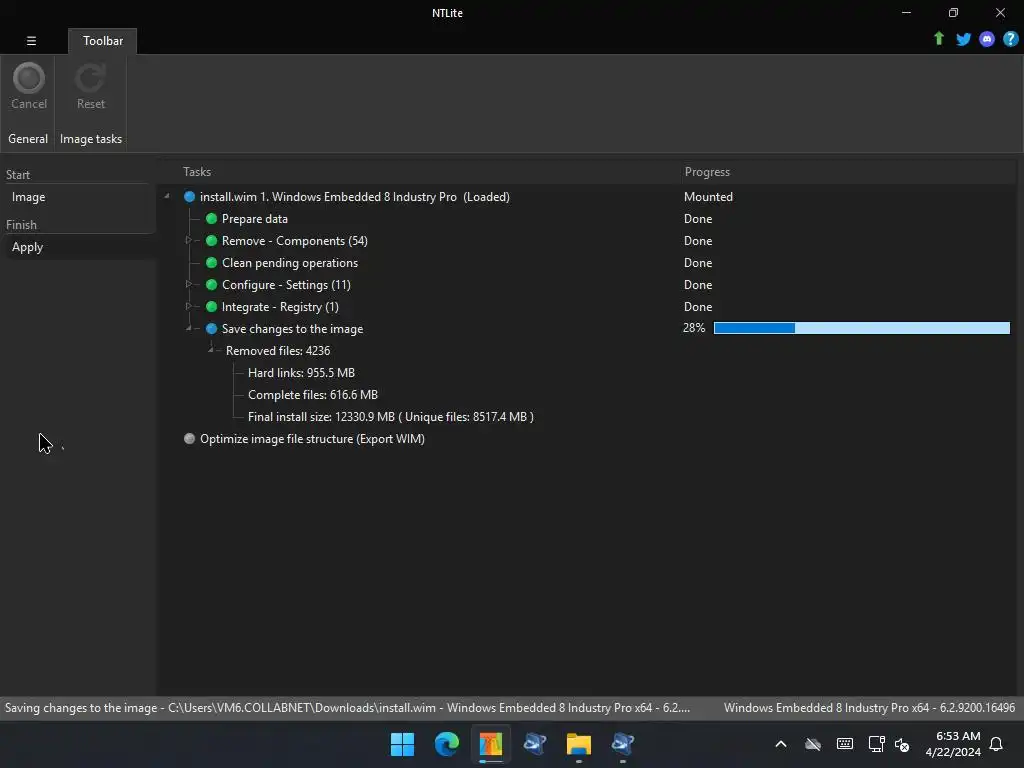Open File Explorer from taskbar

pyautogui.click(x=579, y=744)
